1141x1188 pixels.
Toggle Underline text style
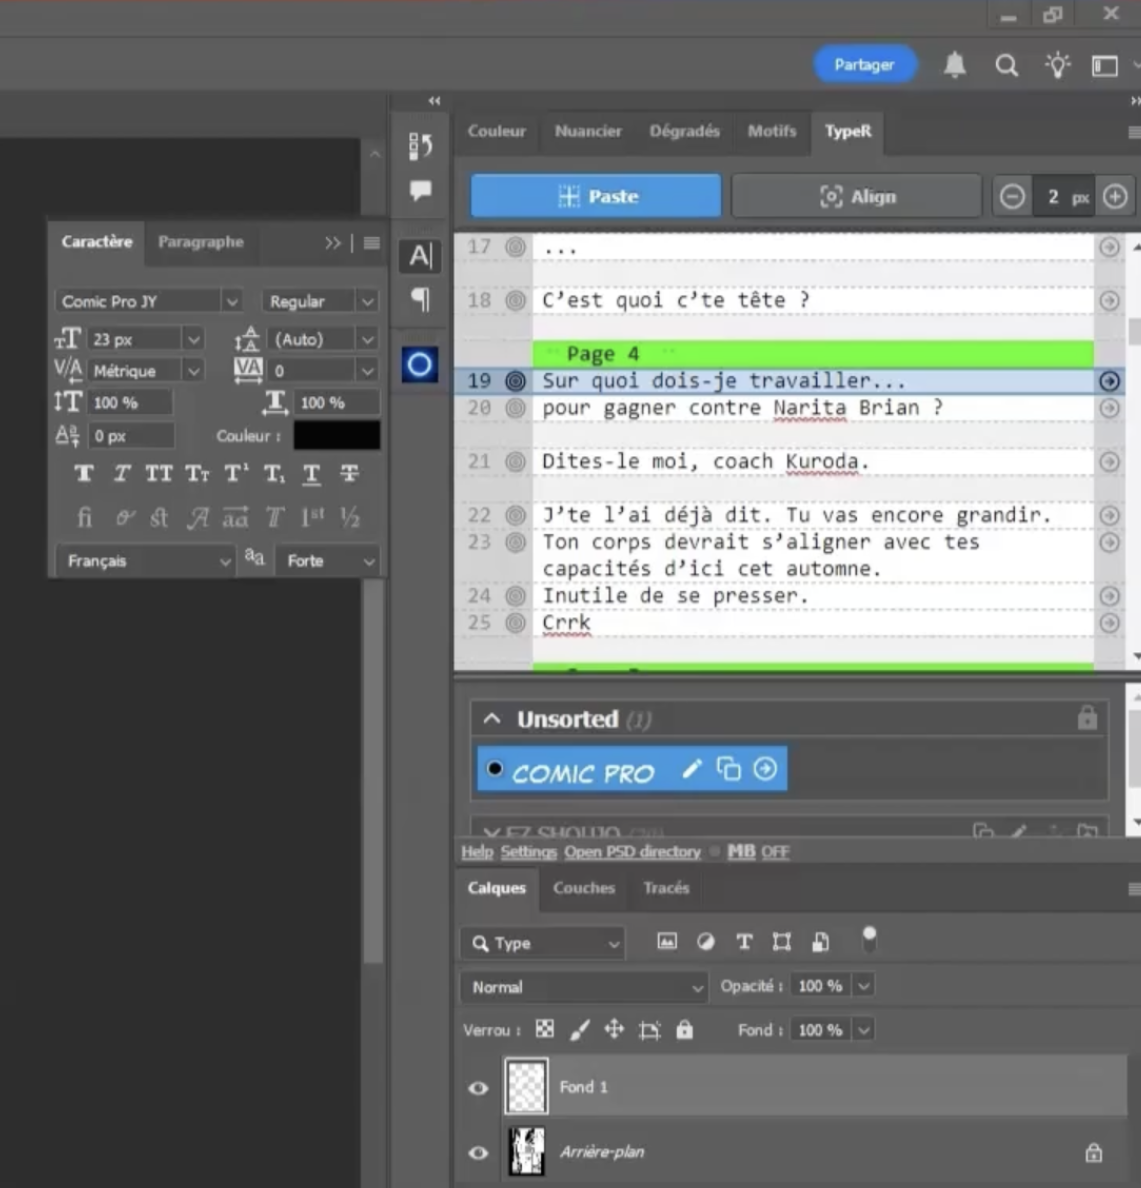[x=311, y=473]
